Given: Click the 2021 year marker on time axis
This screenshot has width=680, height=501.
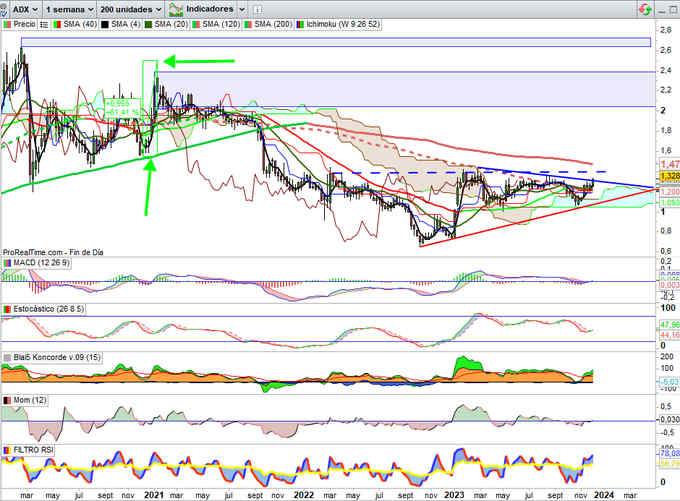Looking at the screenshot, I should (154, 495).
